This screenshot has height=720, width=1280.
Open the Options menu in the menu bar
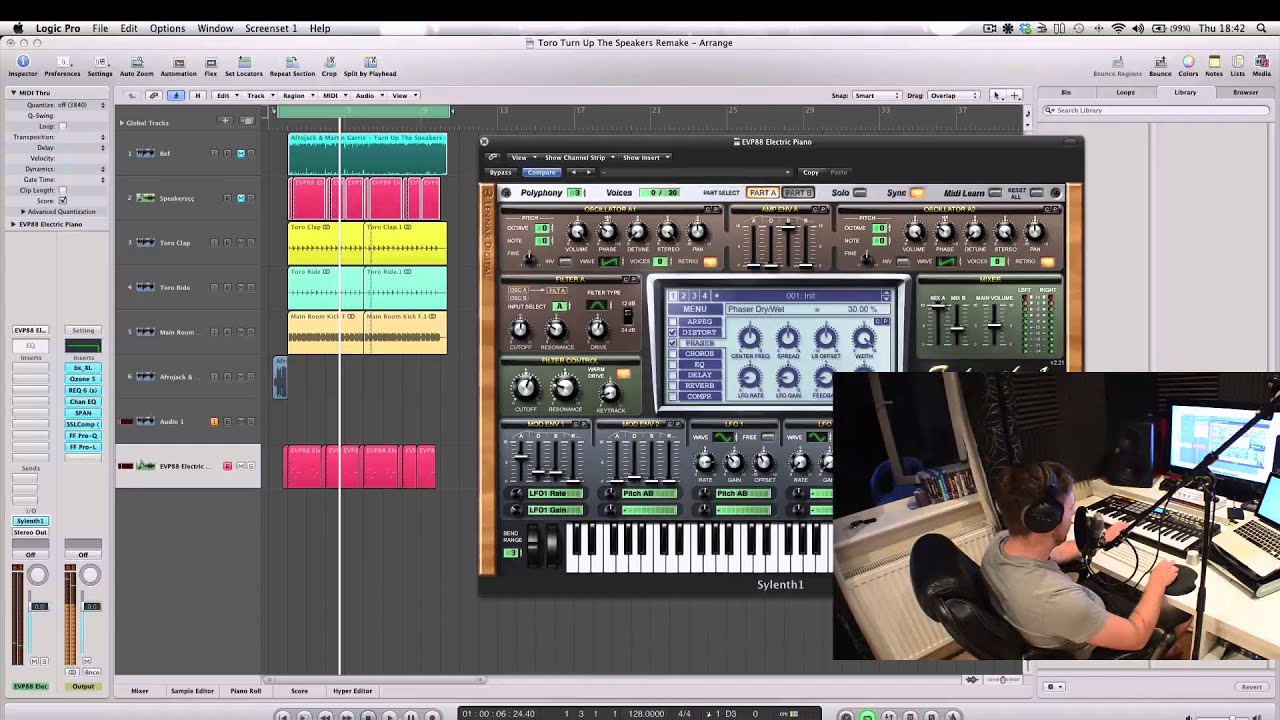tap(167, 29)
